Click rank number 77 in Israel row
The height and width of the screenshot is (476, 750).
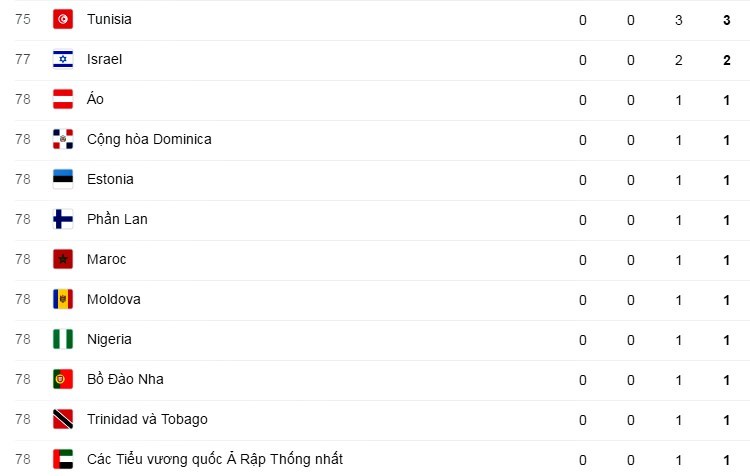pyautogui.click(x=23, y=59)
